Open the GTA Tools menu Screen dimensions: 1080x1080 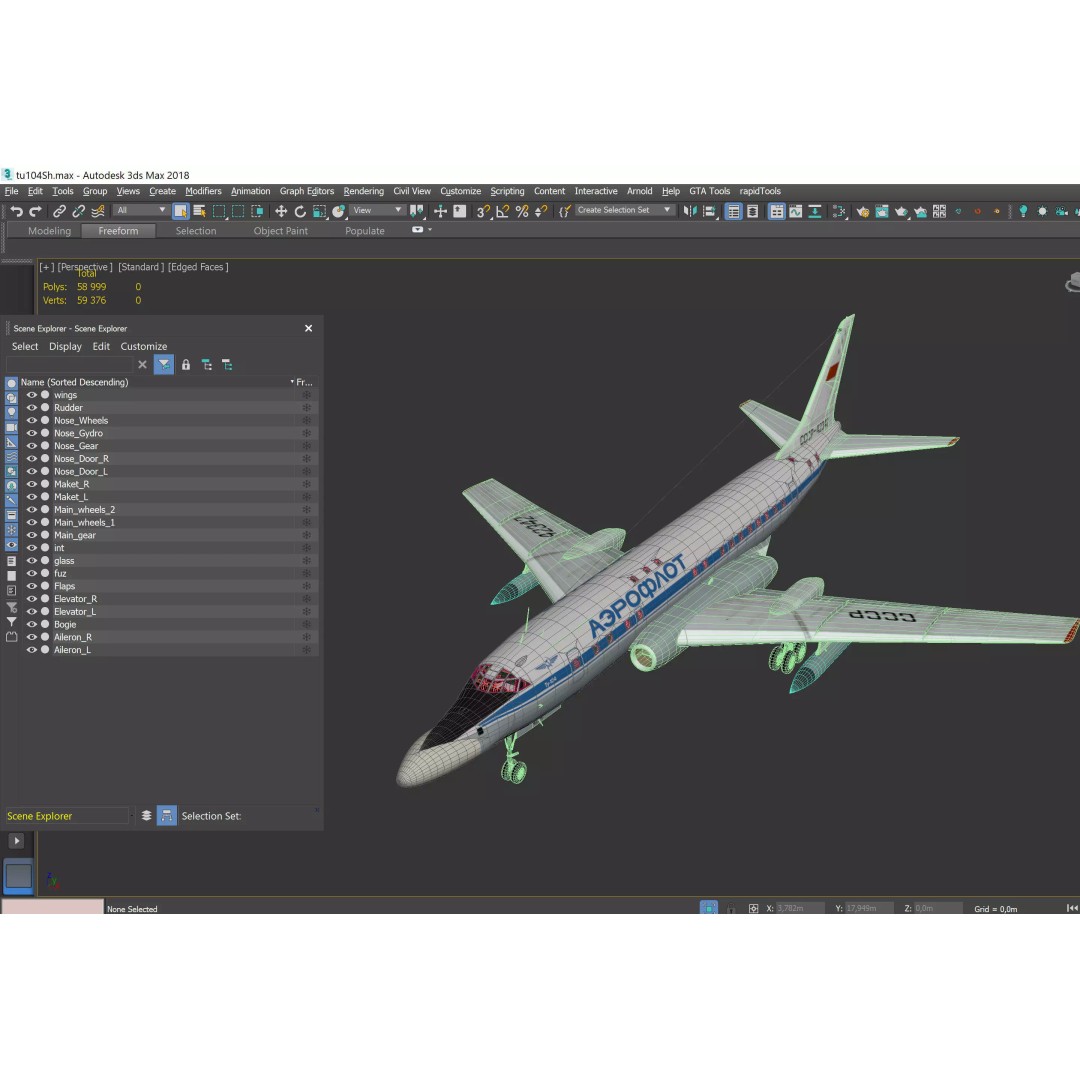coord(709,191)
